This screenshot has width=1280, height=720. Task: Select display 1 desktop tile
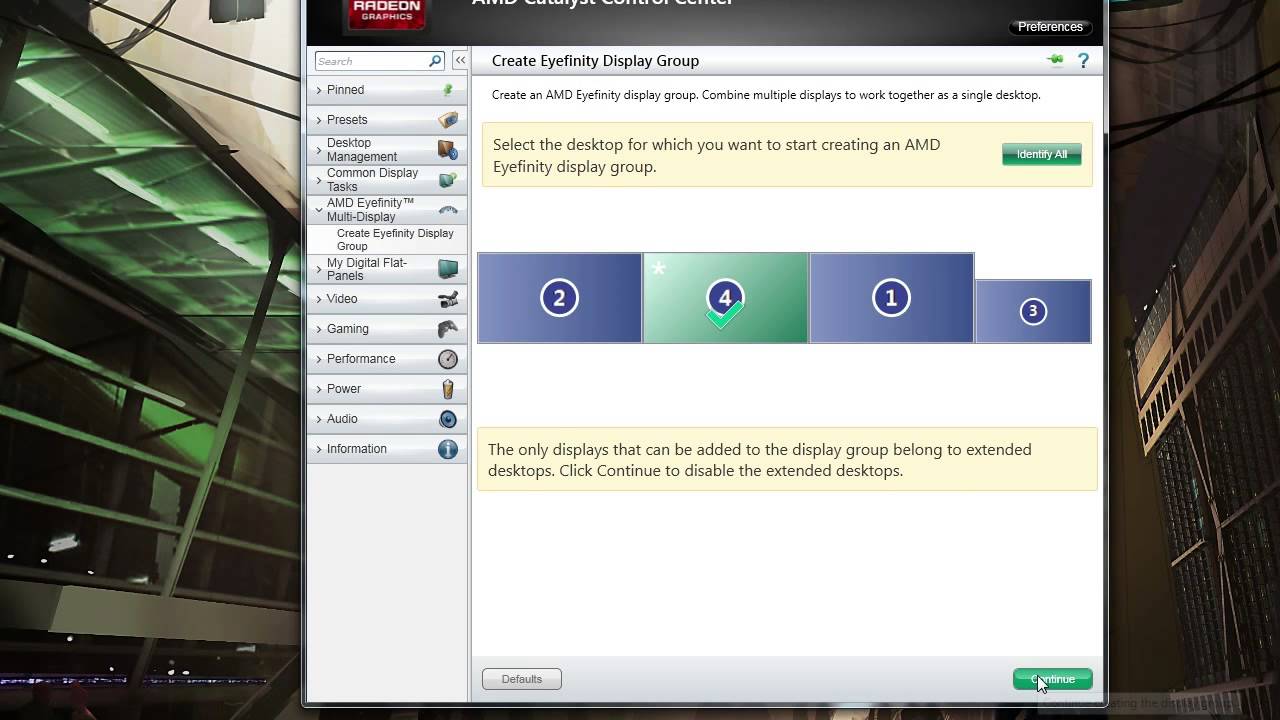pyautogui.click(x=891, y=298)
